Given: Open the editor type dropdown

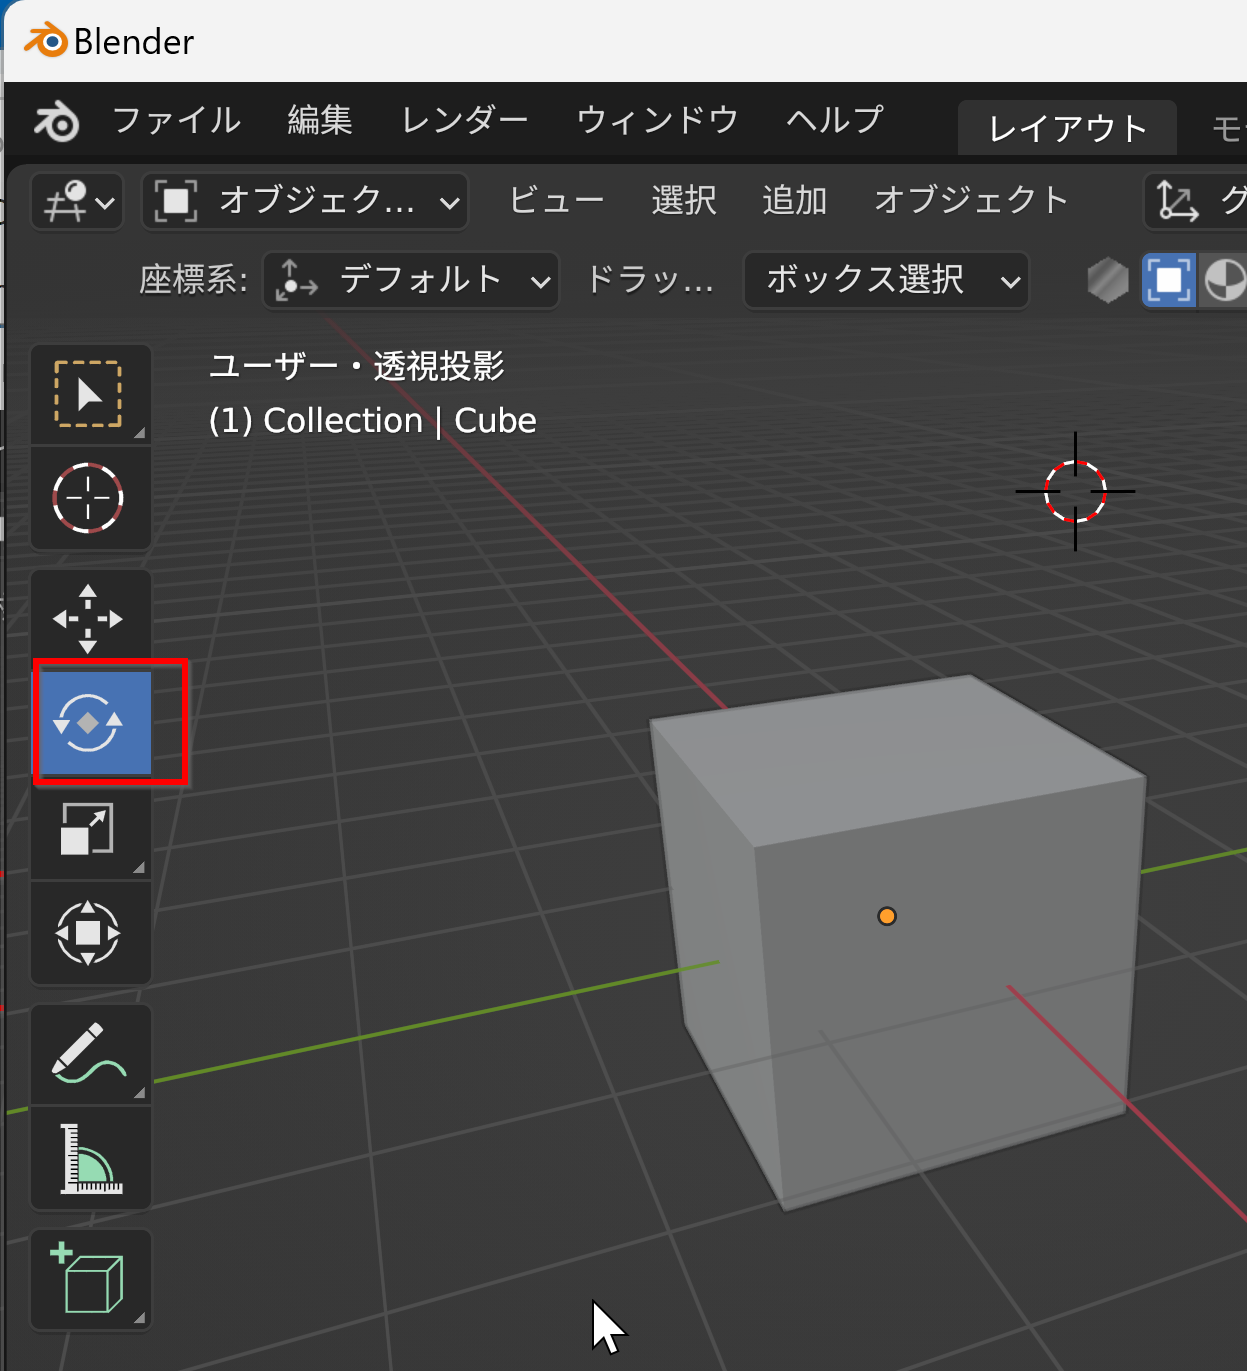Looking at the screenshot, I should (77, 202).
